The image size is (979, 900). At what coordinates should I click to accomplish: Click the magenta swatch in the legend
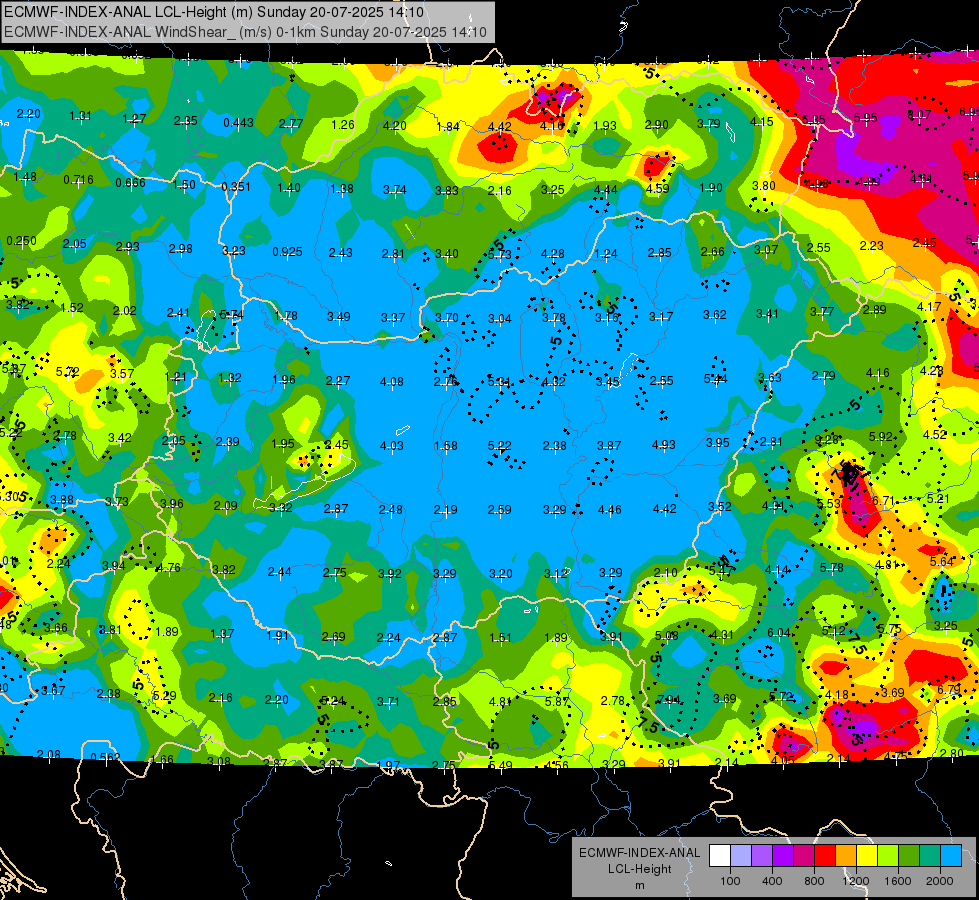(x=804, y=856)
